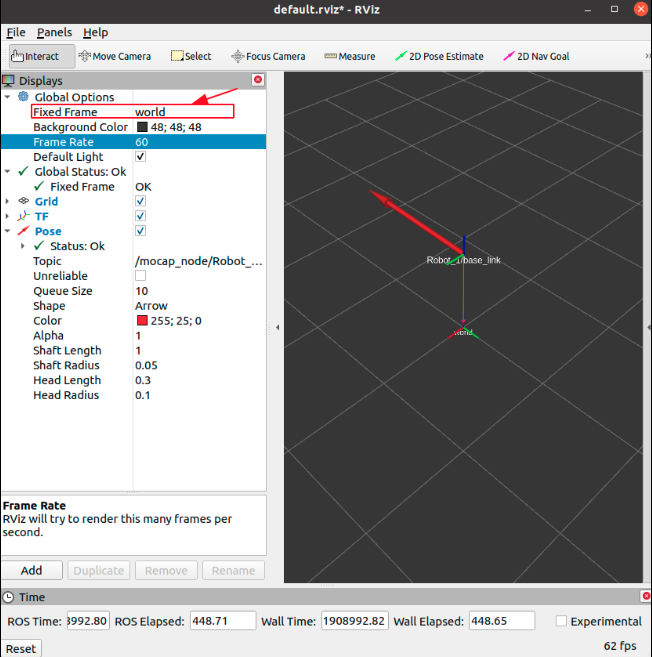Click the Focus Camera tool
The width and height of the screenshot is (652, 657).
point(268,56)
